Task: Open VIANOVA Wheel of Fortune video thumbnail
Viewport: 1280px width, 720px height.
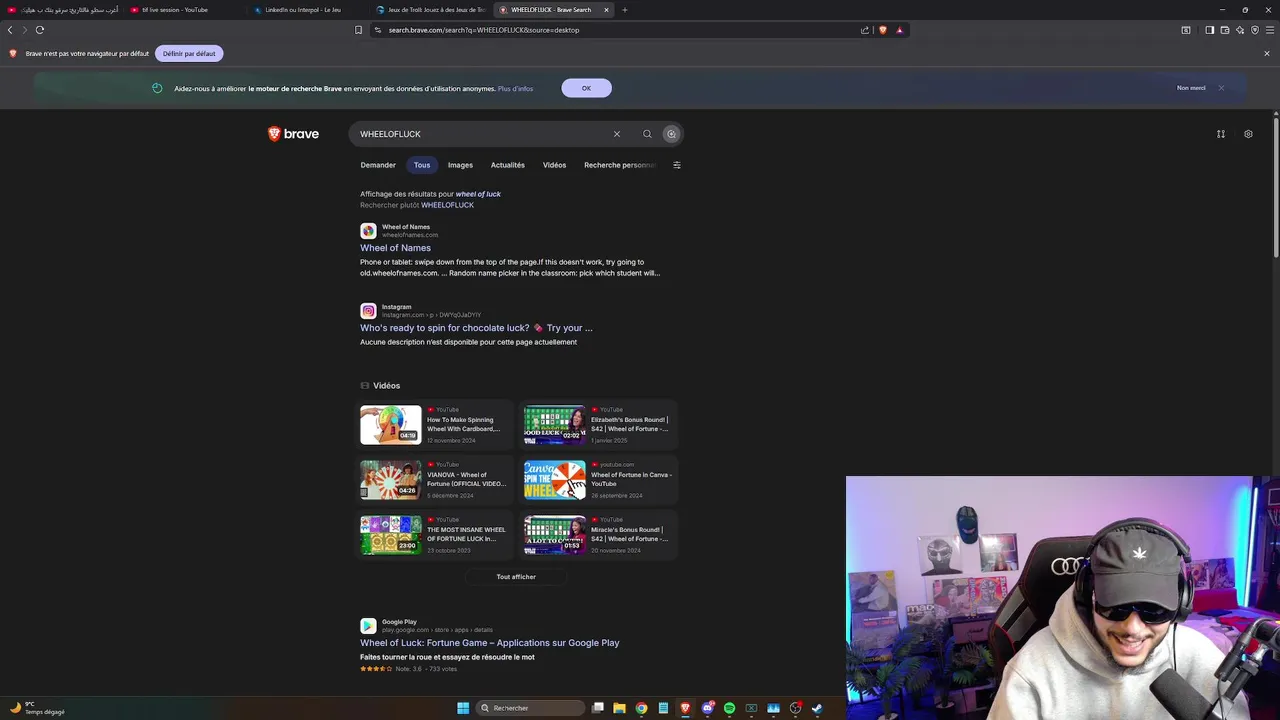Action: click(391, 480)
